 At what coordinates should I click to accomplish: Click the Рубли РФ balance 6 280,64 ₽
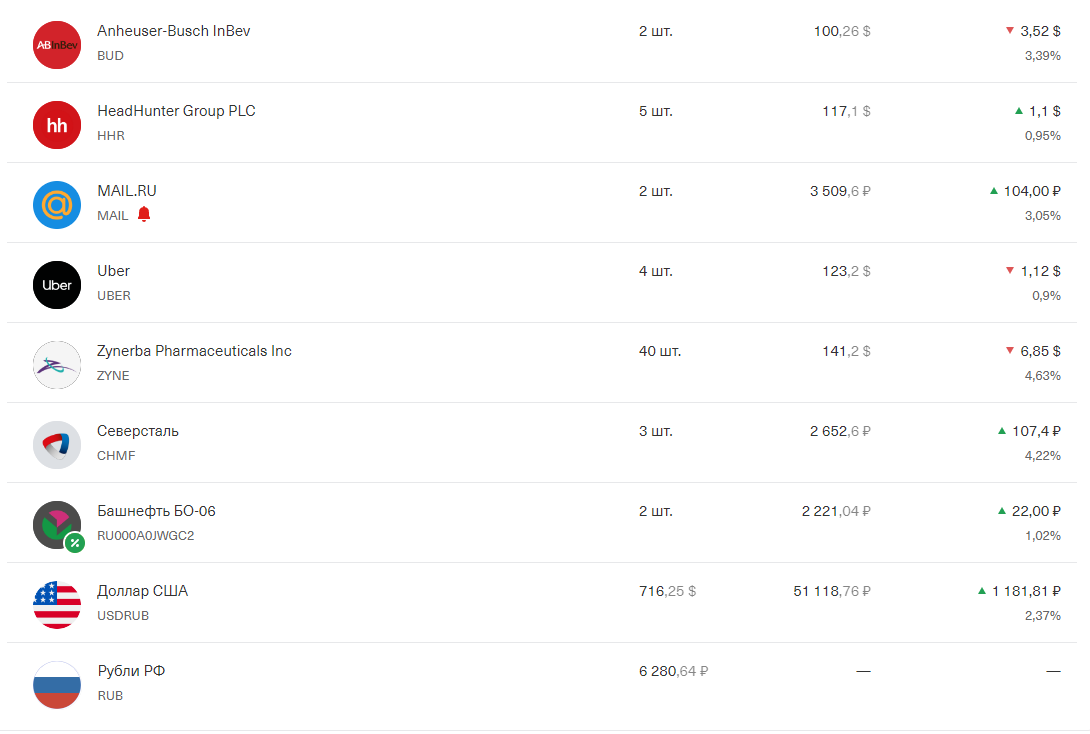[673, 671]
